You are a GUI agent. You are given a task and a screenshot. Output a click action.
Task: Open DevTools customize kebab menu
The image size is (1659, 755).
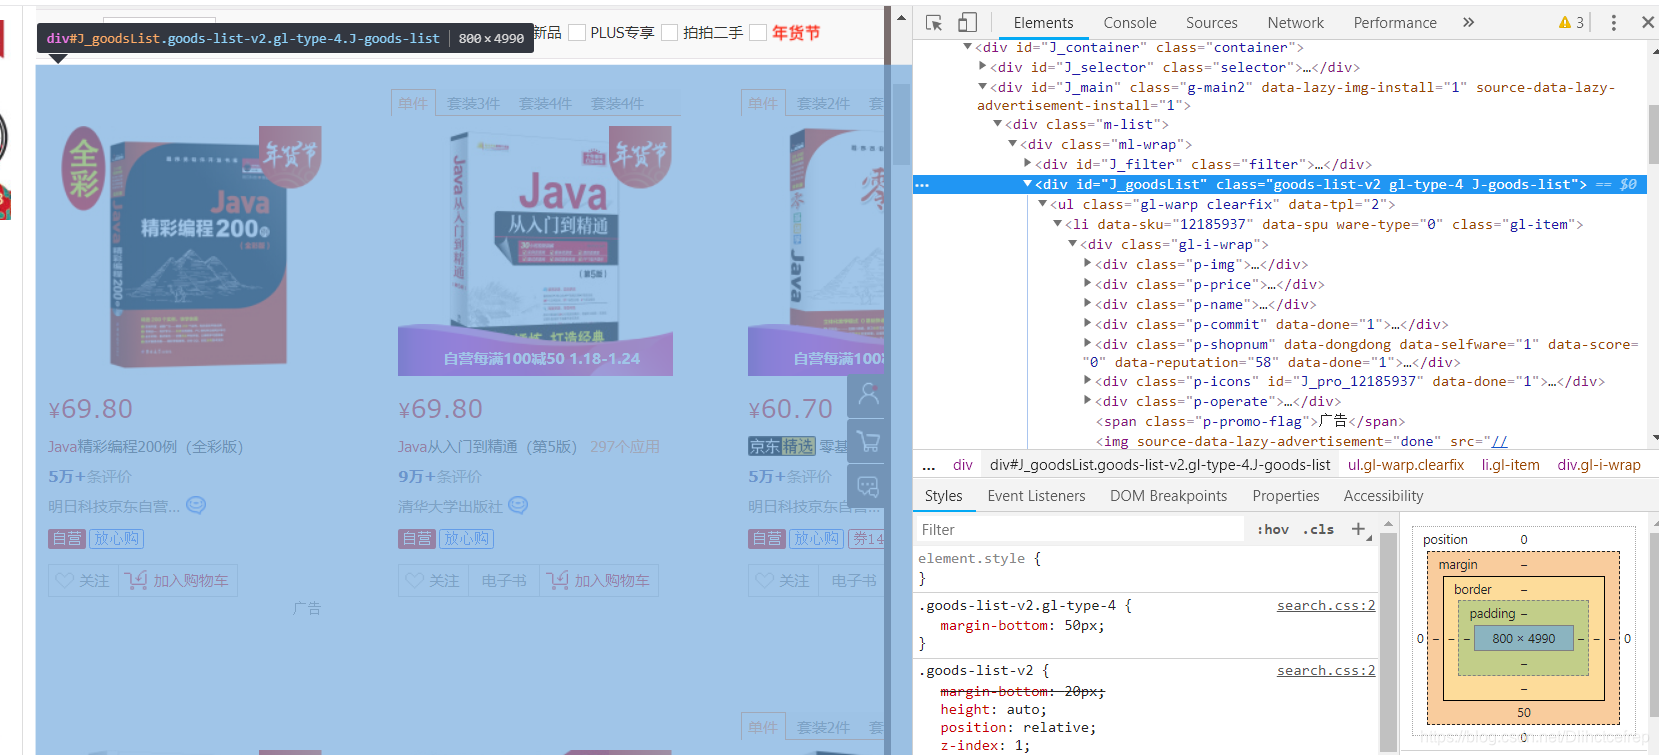tap(1613, 22)
